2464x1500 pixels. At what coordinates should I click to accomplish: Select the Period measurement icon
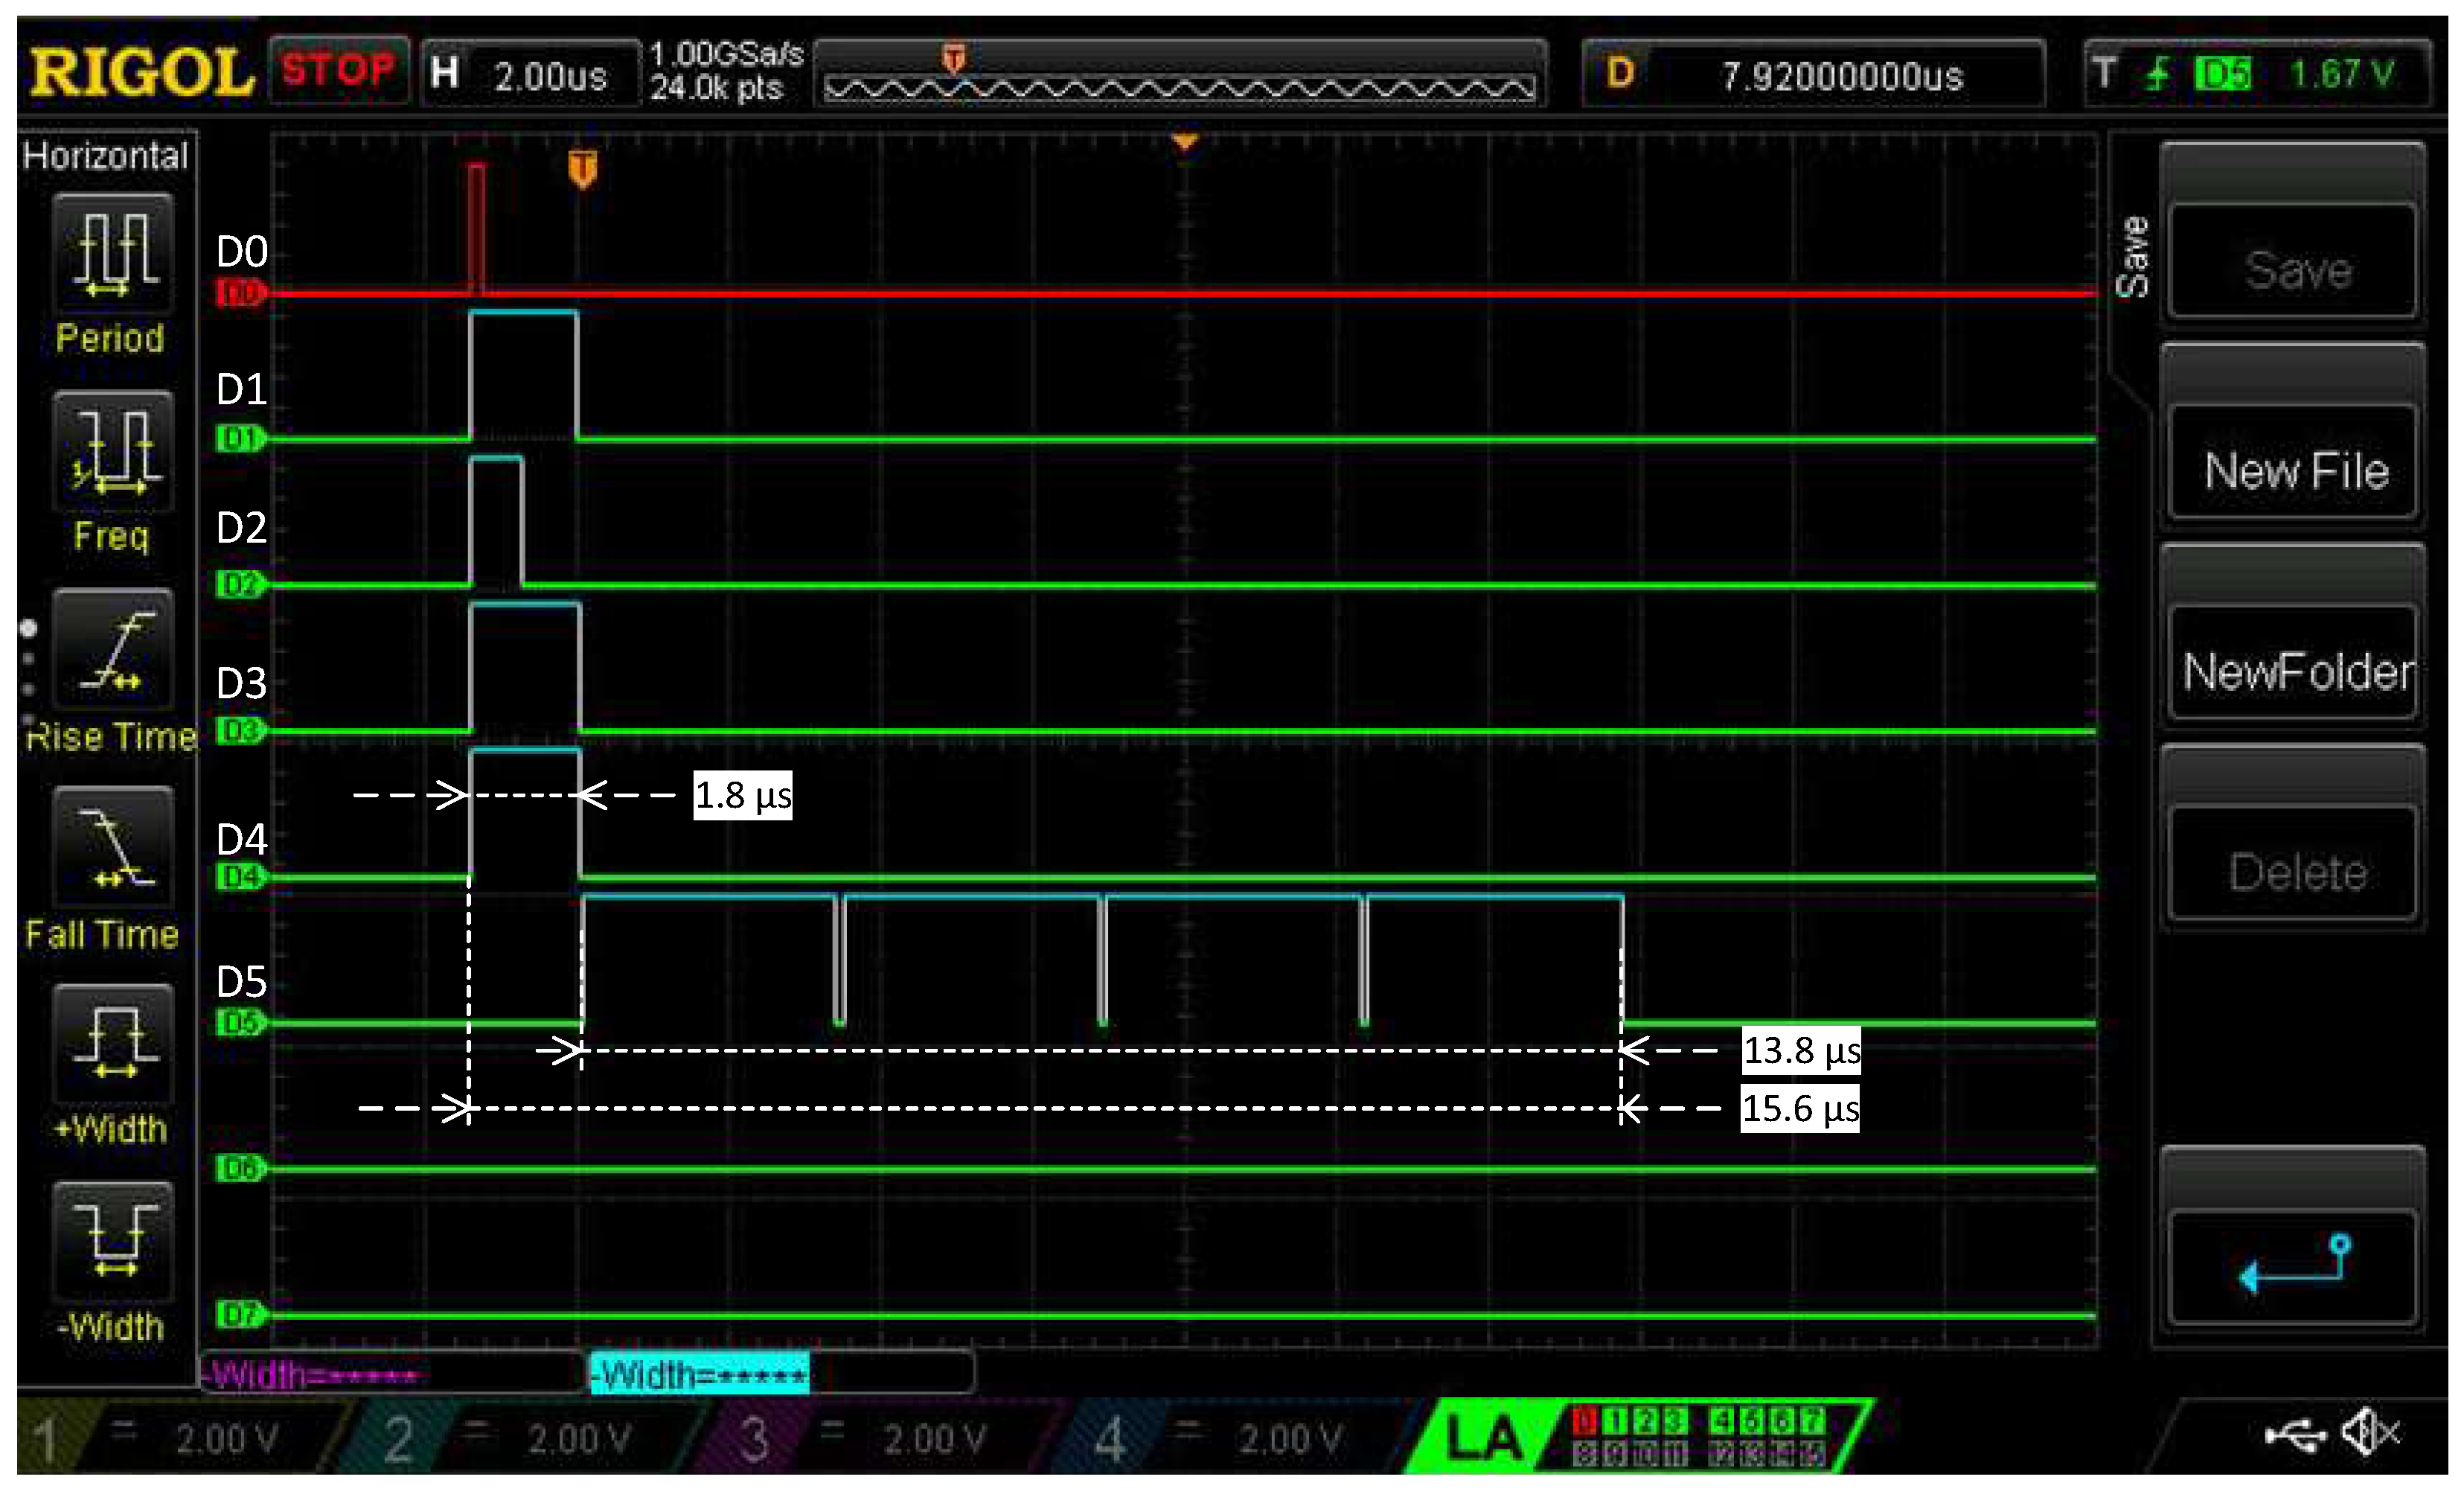[x=113, y=252]
